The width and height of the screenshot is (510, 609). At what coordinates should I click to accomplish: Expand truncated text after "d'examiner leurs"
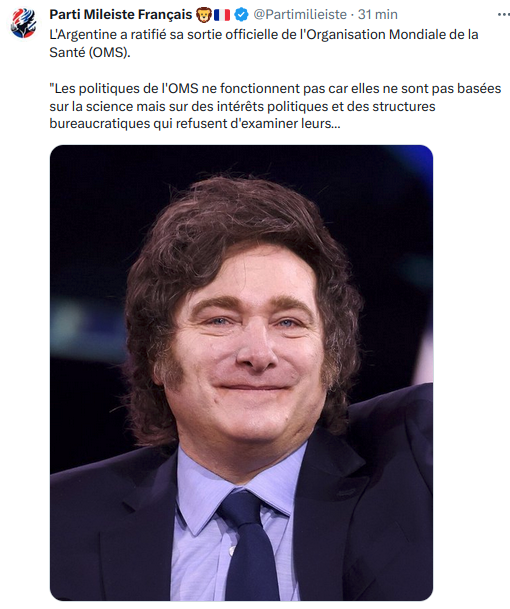coord(336,124)
